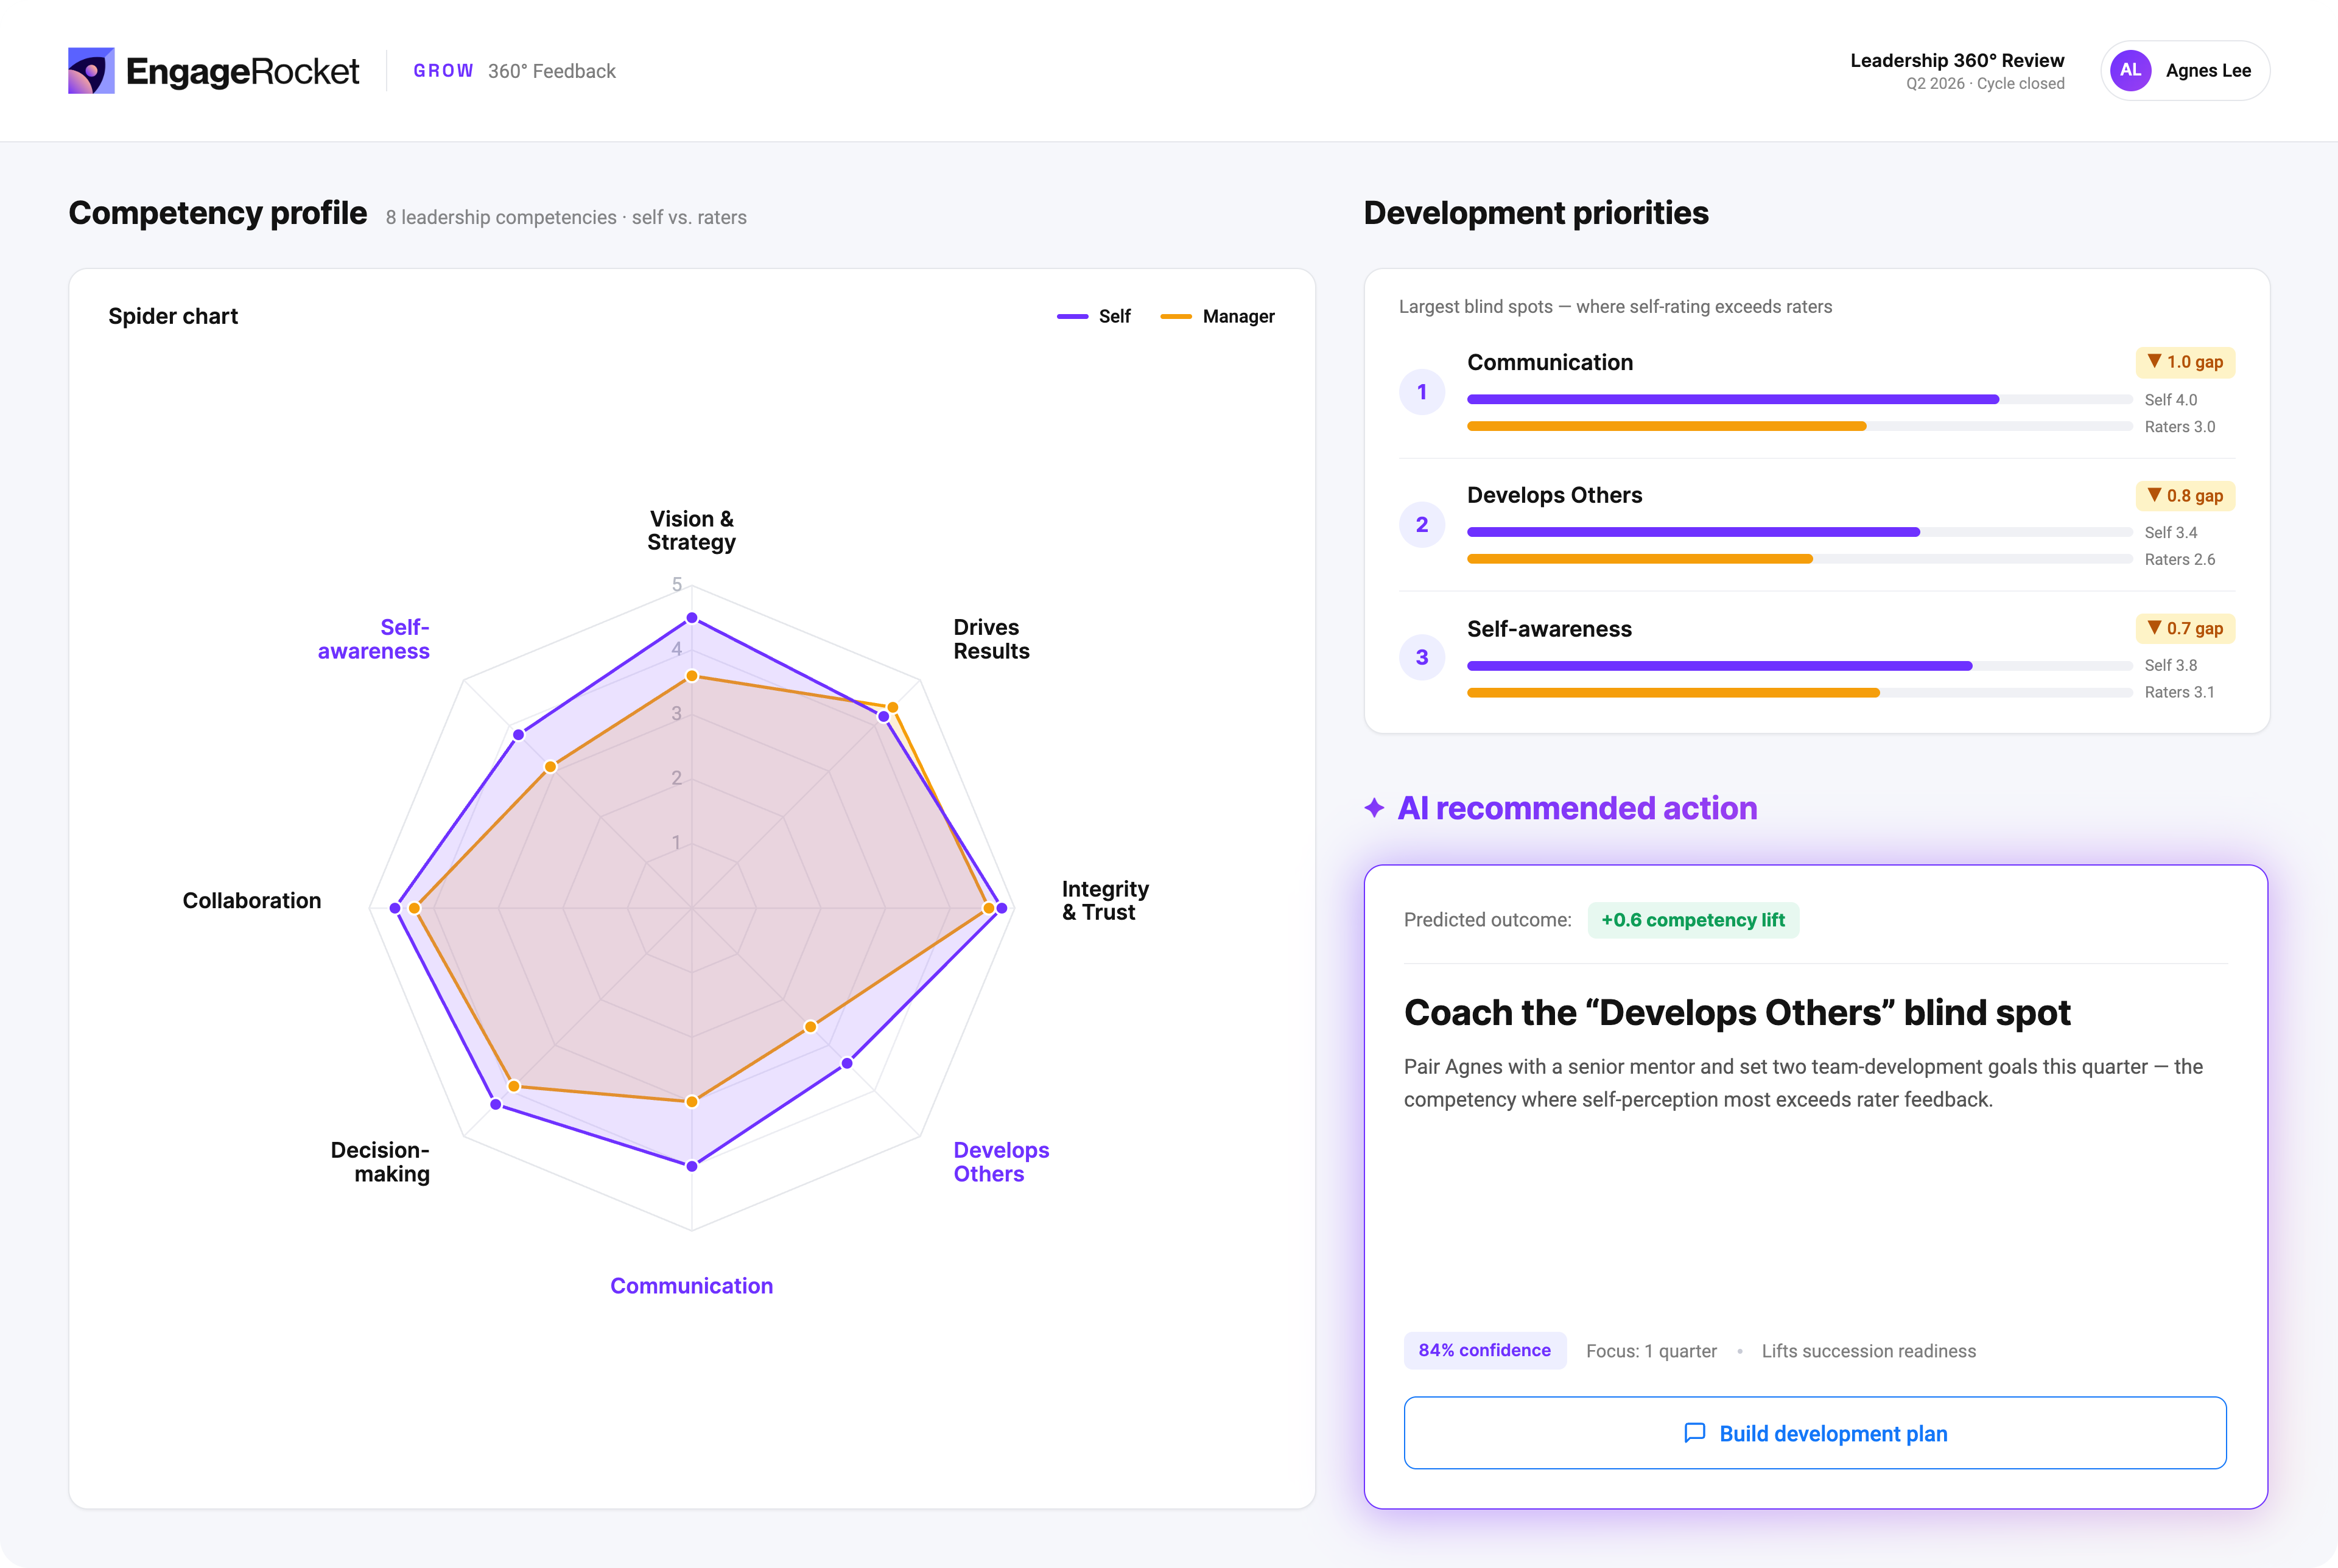
Task: Click the Vision & Strategy manager data point
Action: click(692, 676)
